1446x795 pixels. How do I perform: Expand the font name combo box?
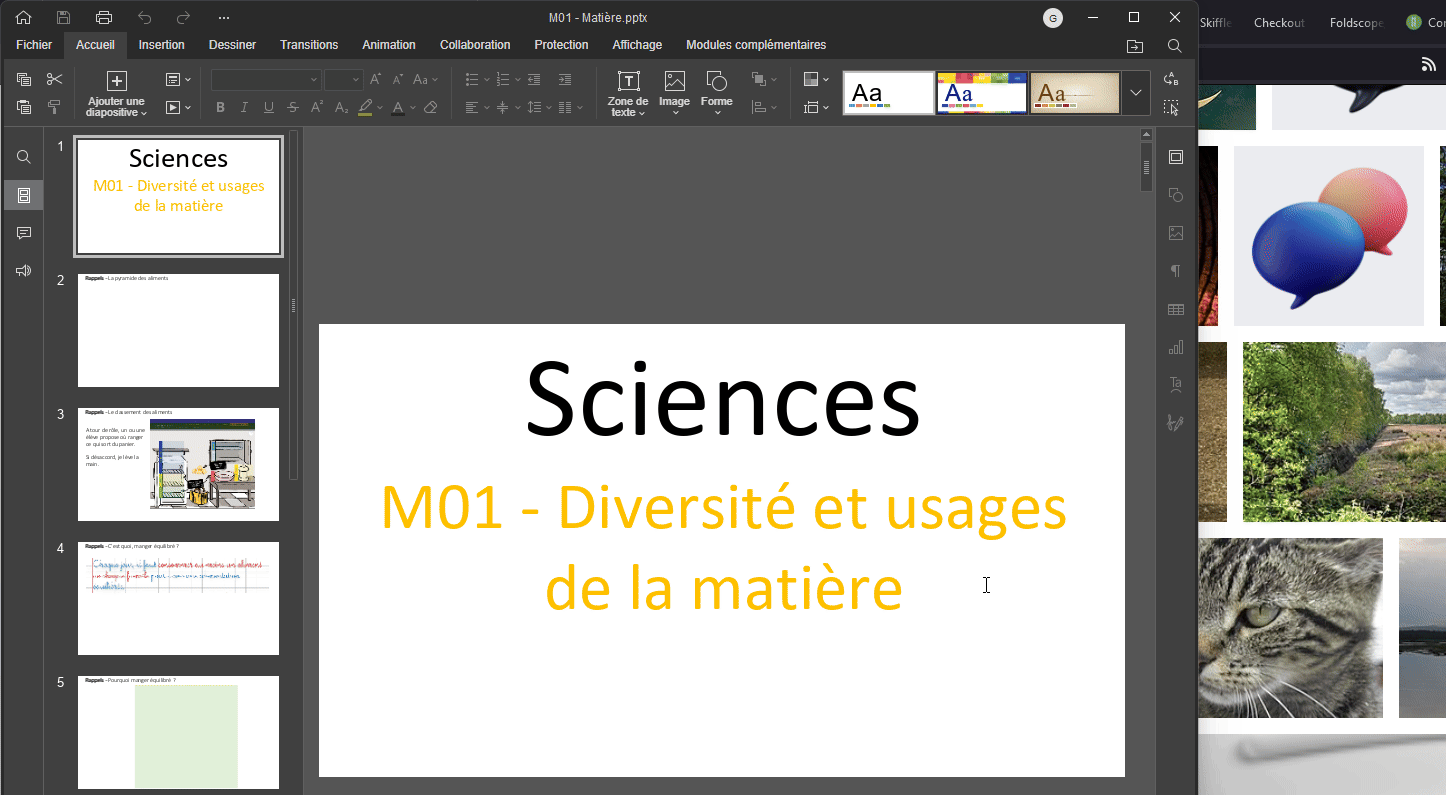point(313,80)
